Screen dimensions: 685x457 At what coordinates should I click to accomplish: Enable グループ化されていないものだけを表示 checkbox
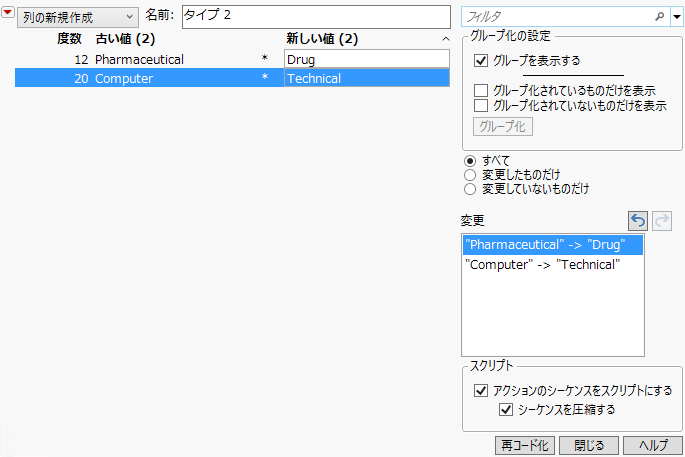tap(481, 105)
